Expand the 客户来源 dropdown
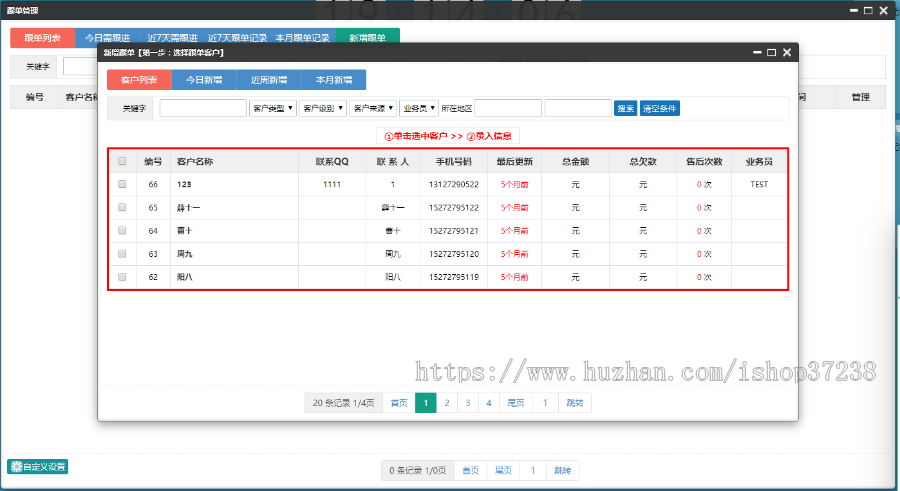Image resolution: width=900 pixels, height=491 pixels. (373, 108)
